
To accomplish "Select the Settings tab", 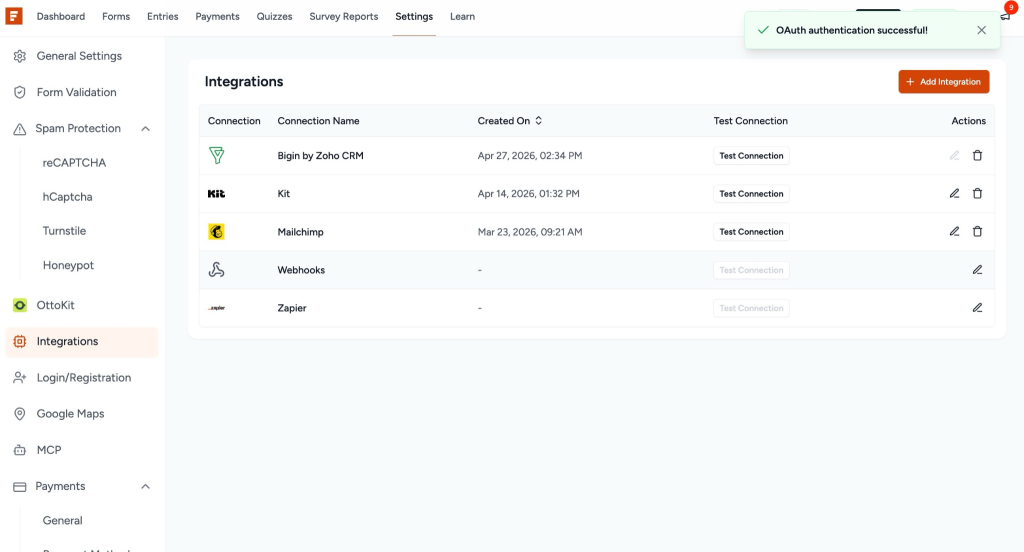I will coord(414,16).
